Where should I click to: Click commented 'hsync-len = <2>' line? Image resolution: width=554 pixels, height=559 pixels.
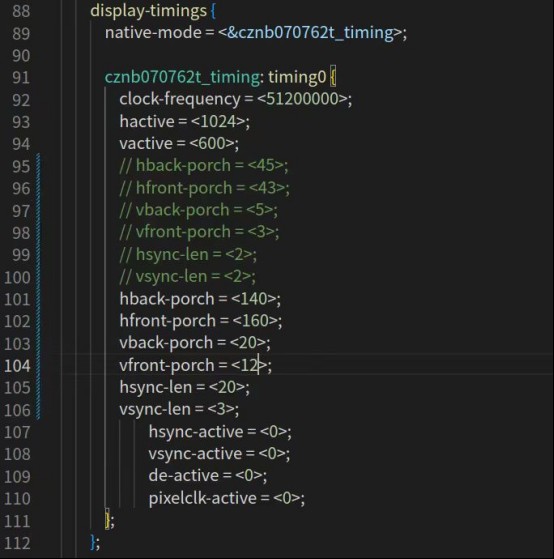click(x=188, y=255)
